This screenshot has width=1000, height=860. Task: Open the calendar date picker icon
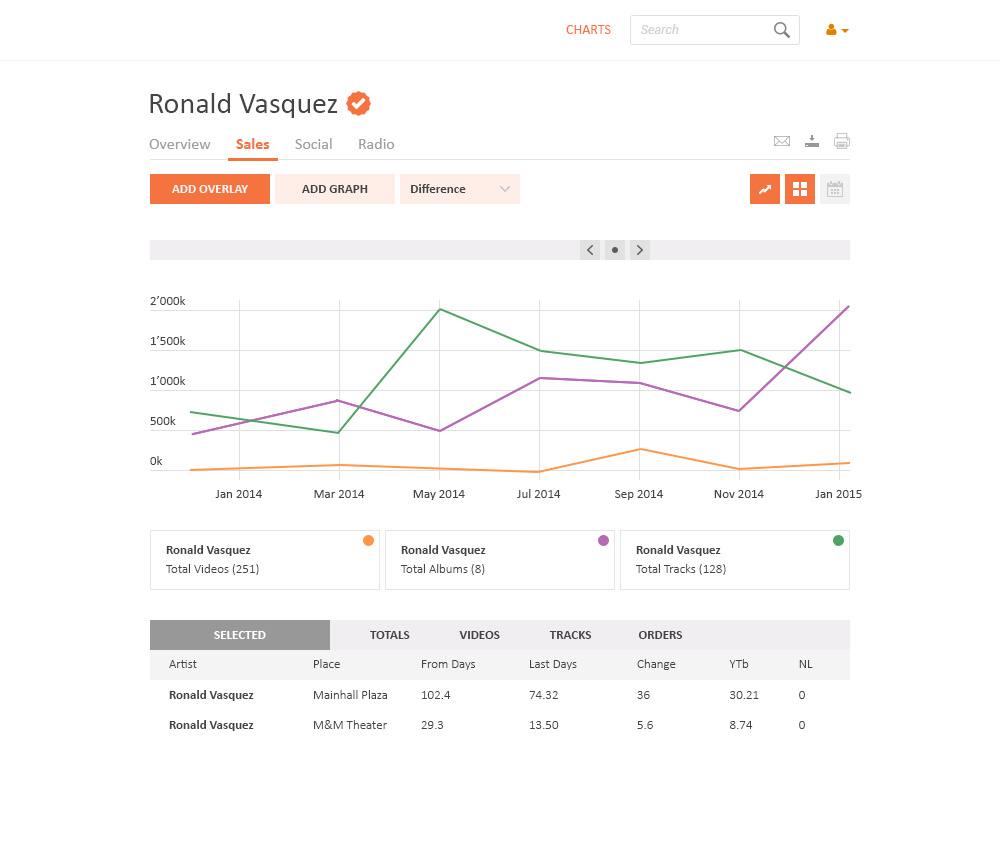point(835,189)
